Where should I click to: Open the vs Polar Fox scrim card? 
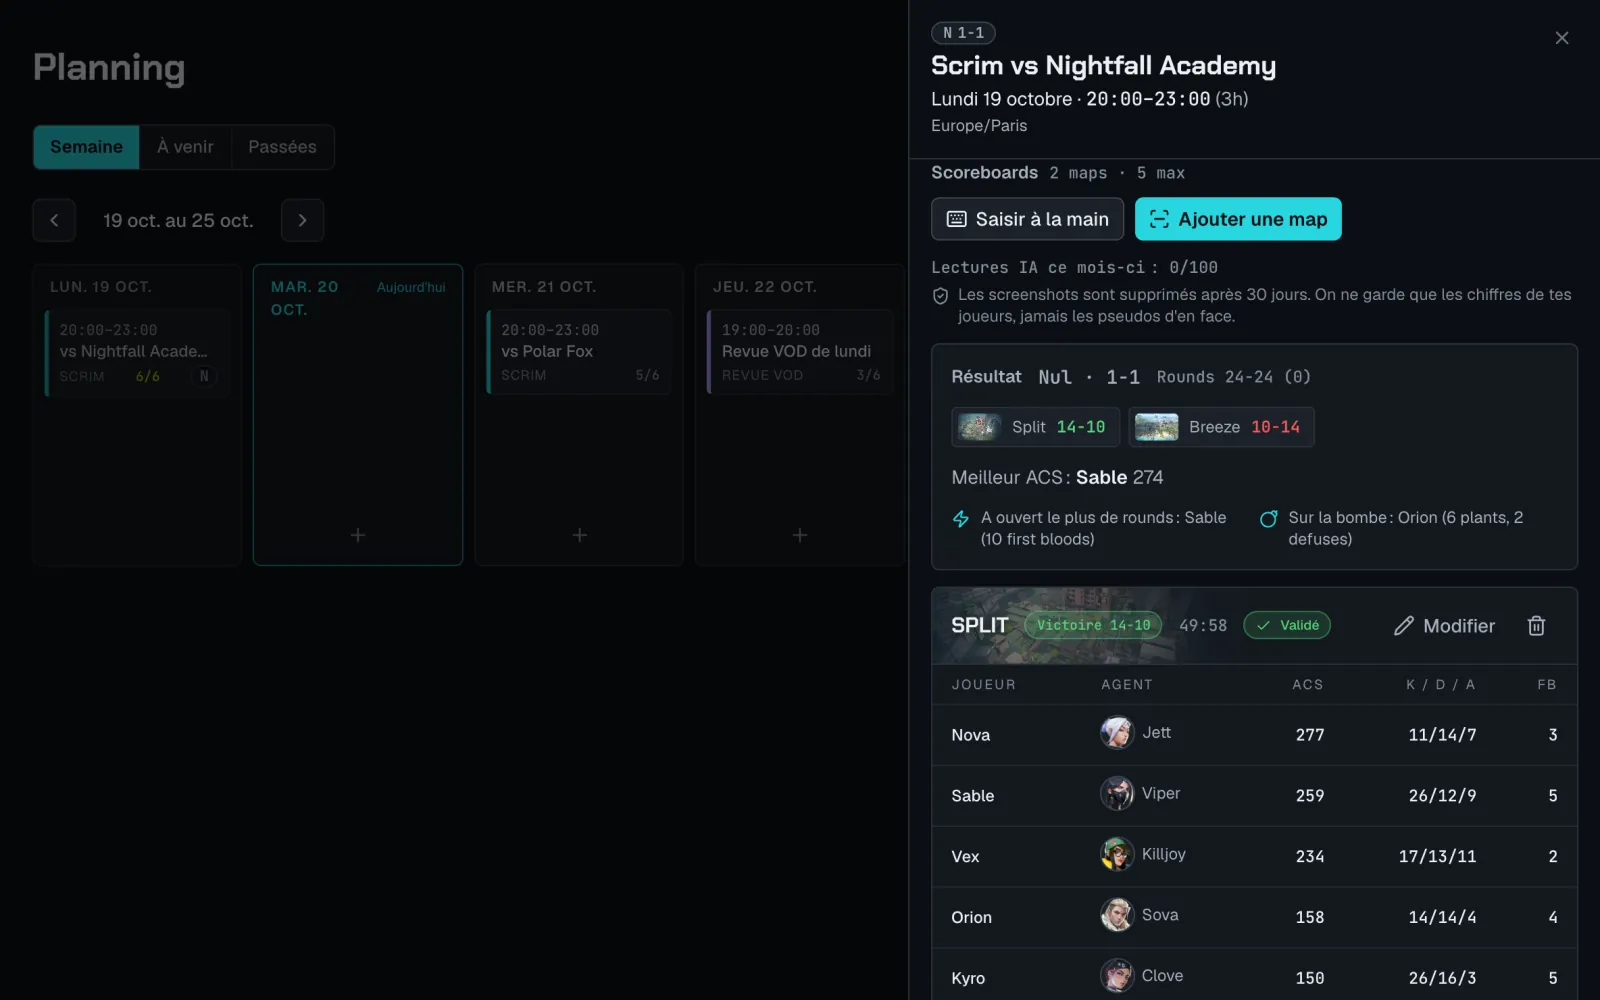(579, 352)
